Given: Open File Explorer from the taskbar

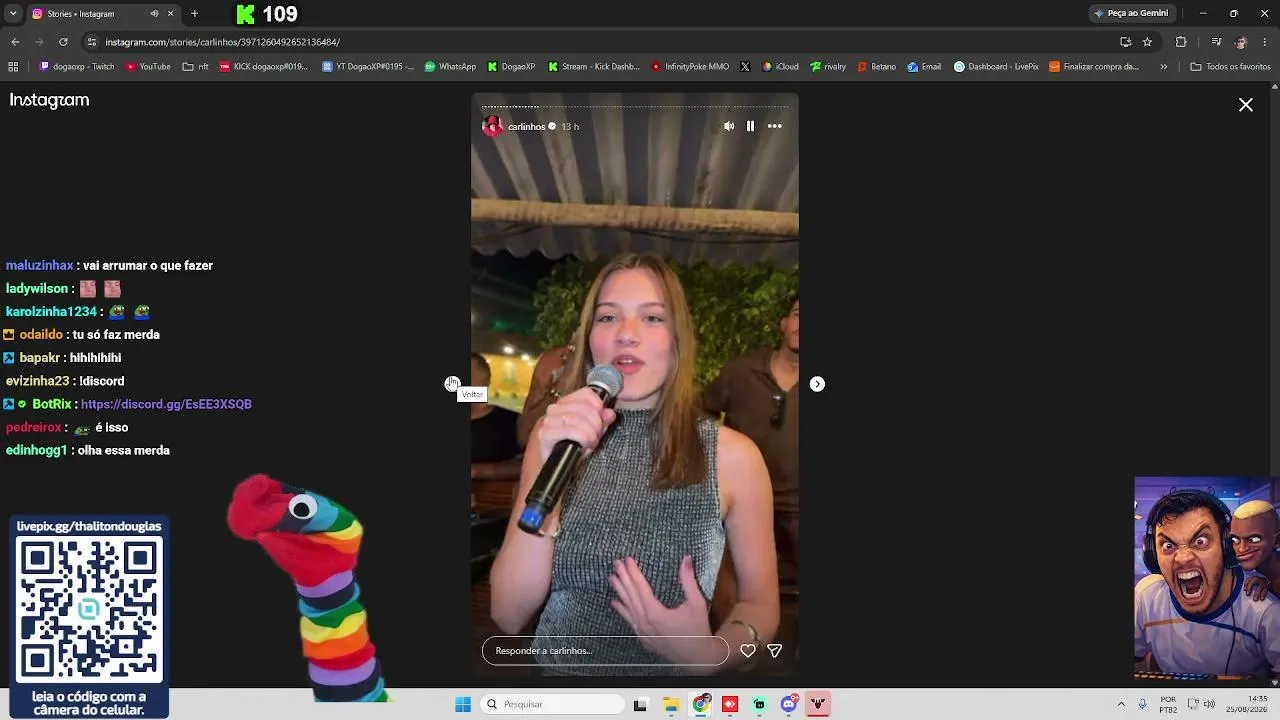Looking at the screenshot, I should click(671, 704).
